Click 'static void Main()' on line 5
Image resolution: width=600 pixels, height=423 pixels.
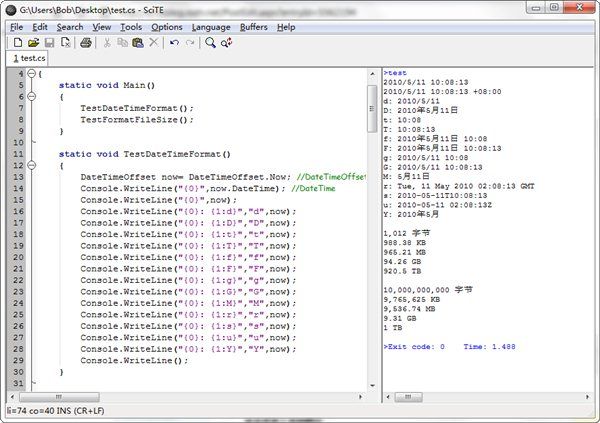click(107, 85)
